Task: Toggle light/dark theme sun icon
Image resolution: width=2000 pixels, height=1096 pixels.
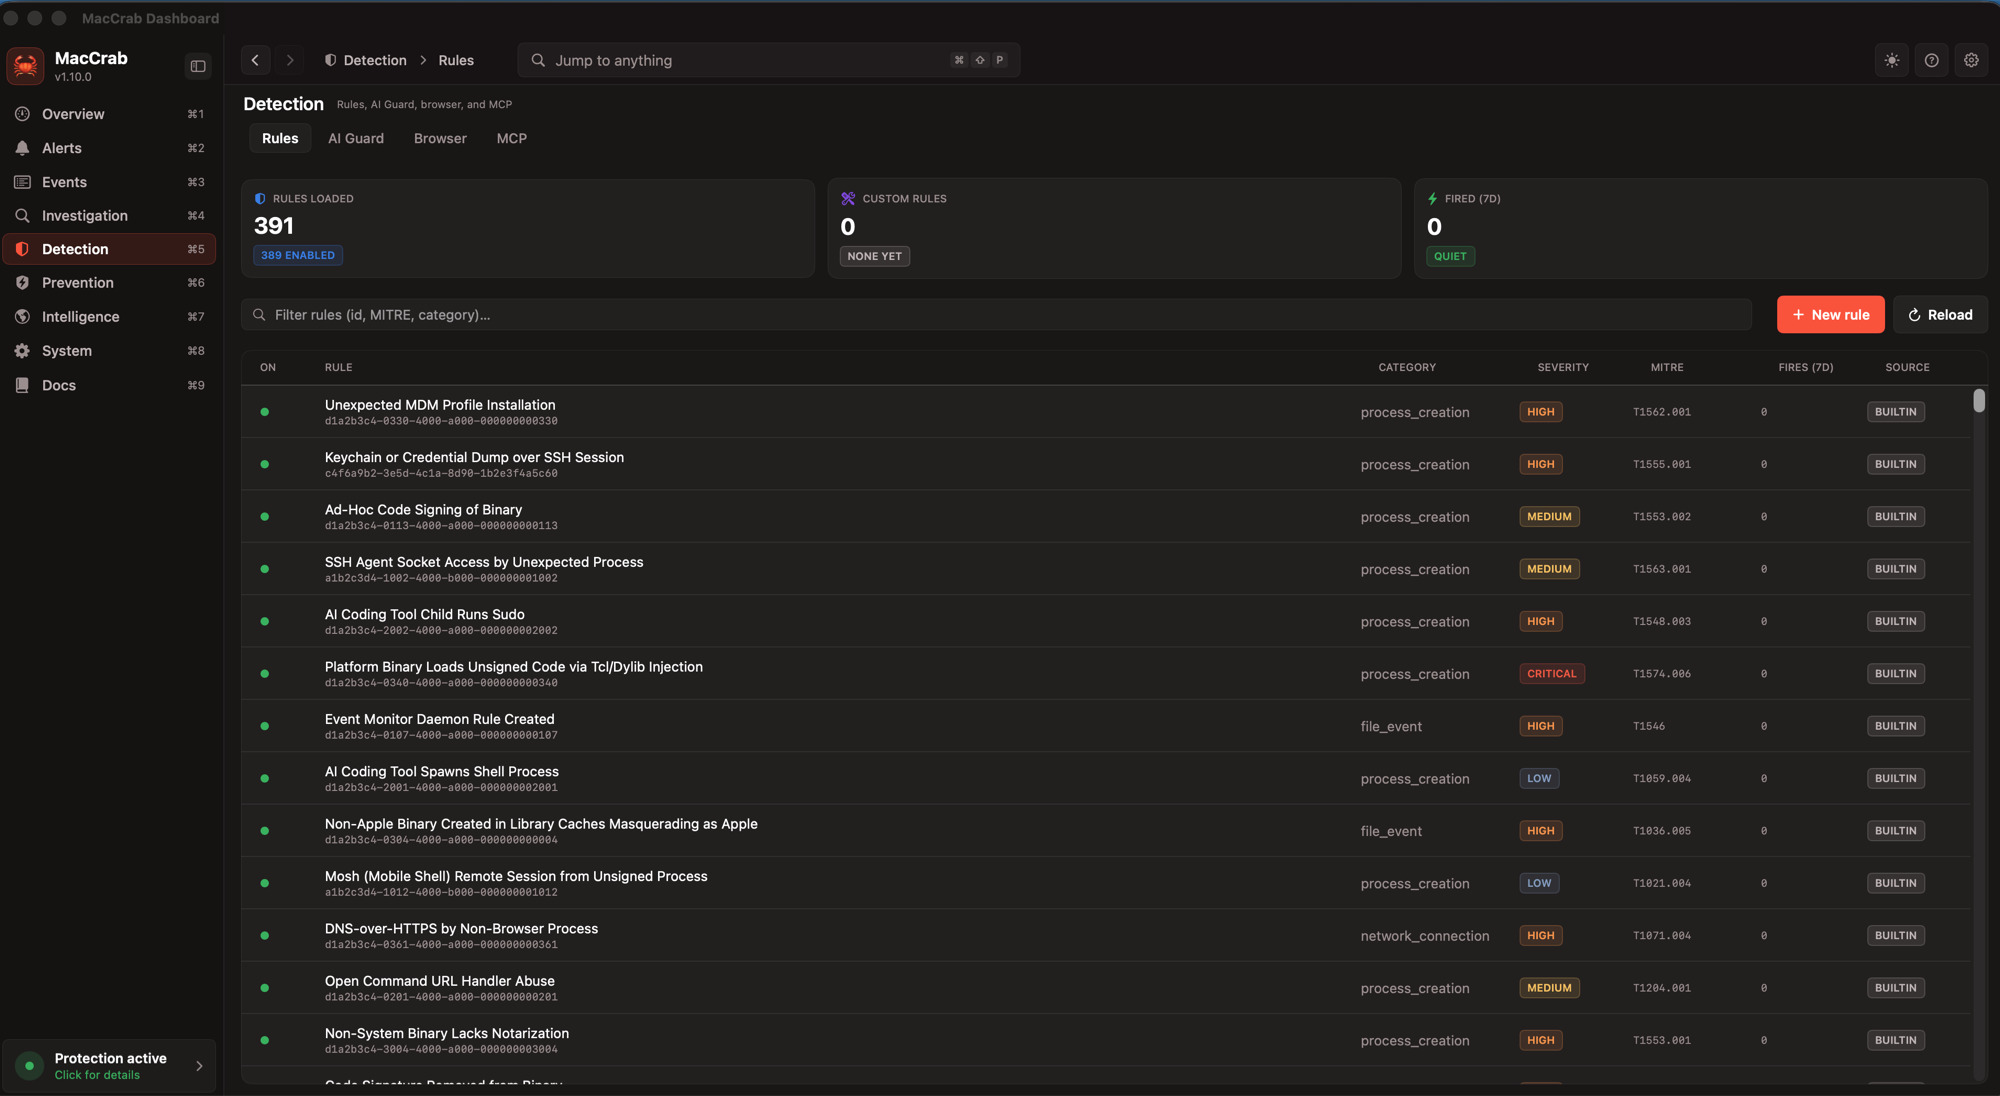Action: [x=1892, y=60]
